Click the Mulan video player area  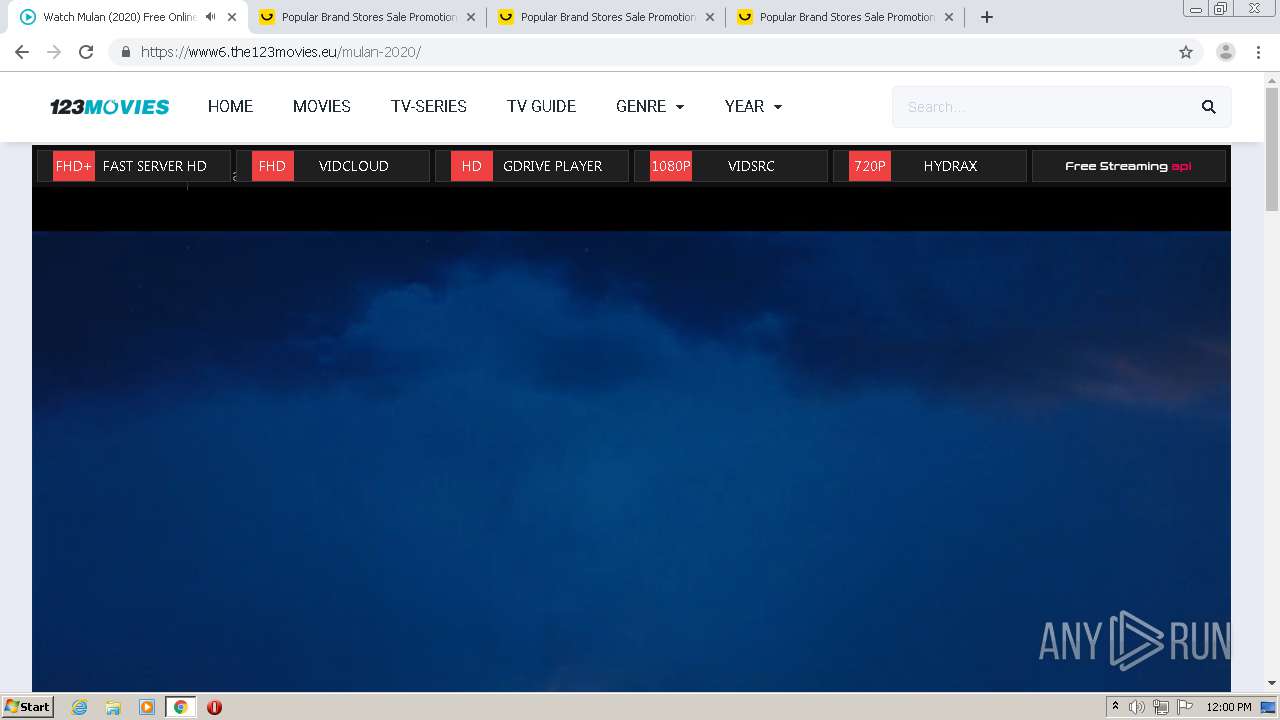[631, 460]
